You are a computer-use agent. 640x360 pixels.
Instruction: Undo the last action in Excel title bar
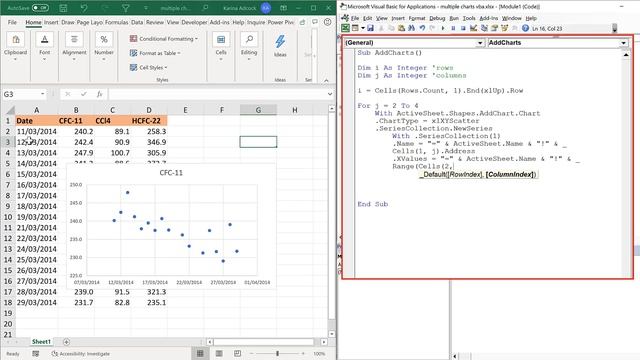click(84, 8)
